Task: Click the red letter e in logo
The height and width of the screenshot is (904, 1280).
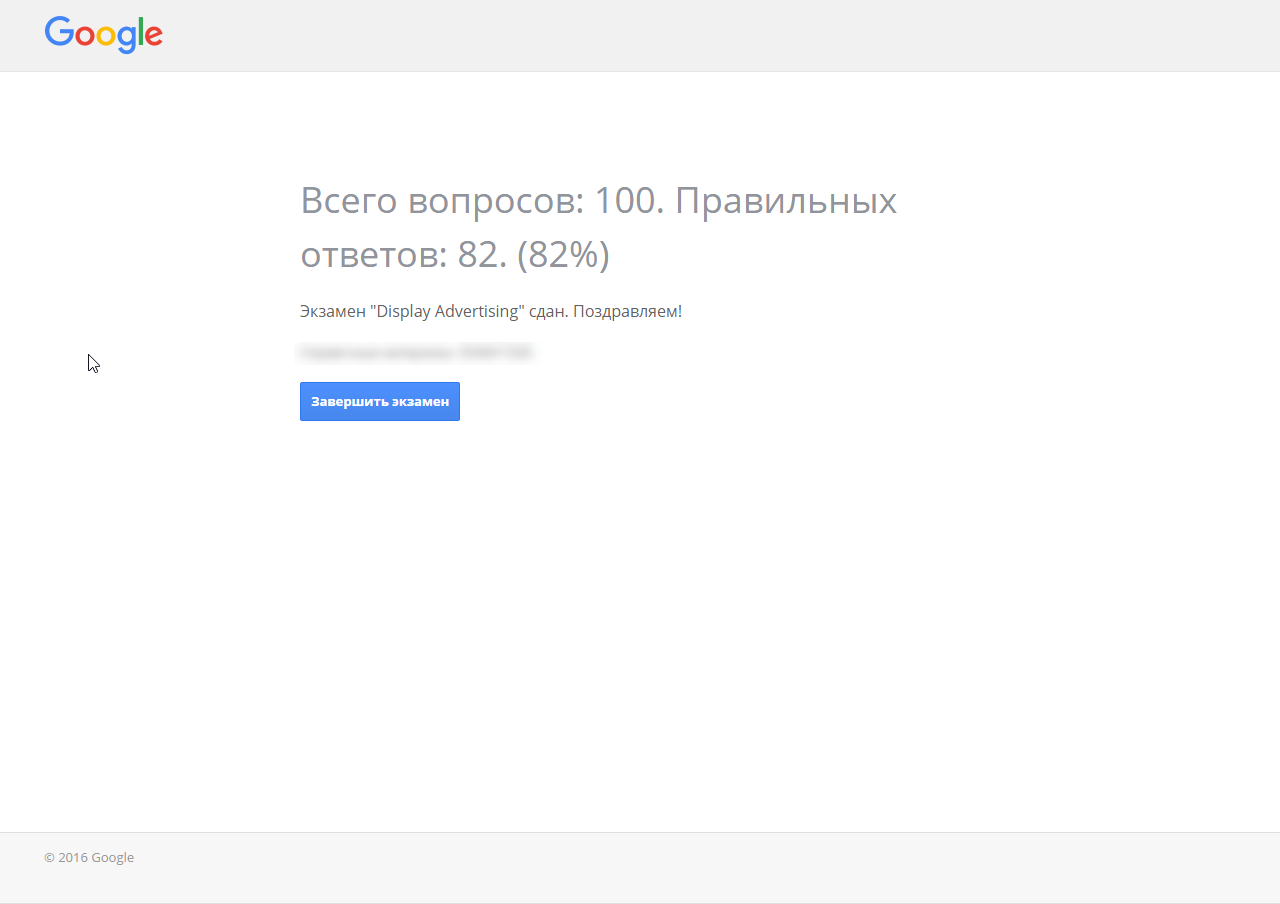Action: 153,37
